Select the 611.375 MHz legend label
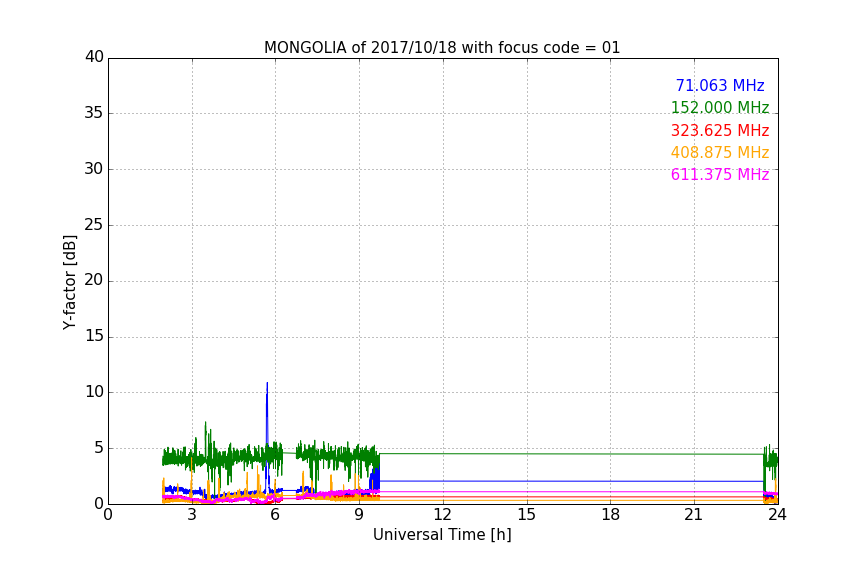This screenshot has width=864, height=576. pyautogui.click(x=720, y=174)
